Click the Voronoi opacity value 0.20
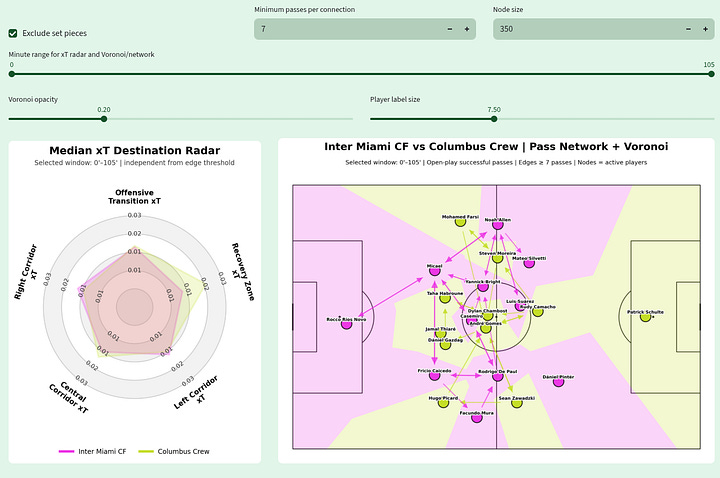 pos(104,109)
